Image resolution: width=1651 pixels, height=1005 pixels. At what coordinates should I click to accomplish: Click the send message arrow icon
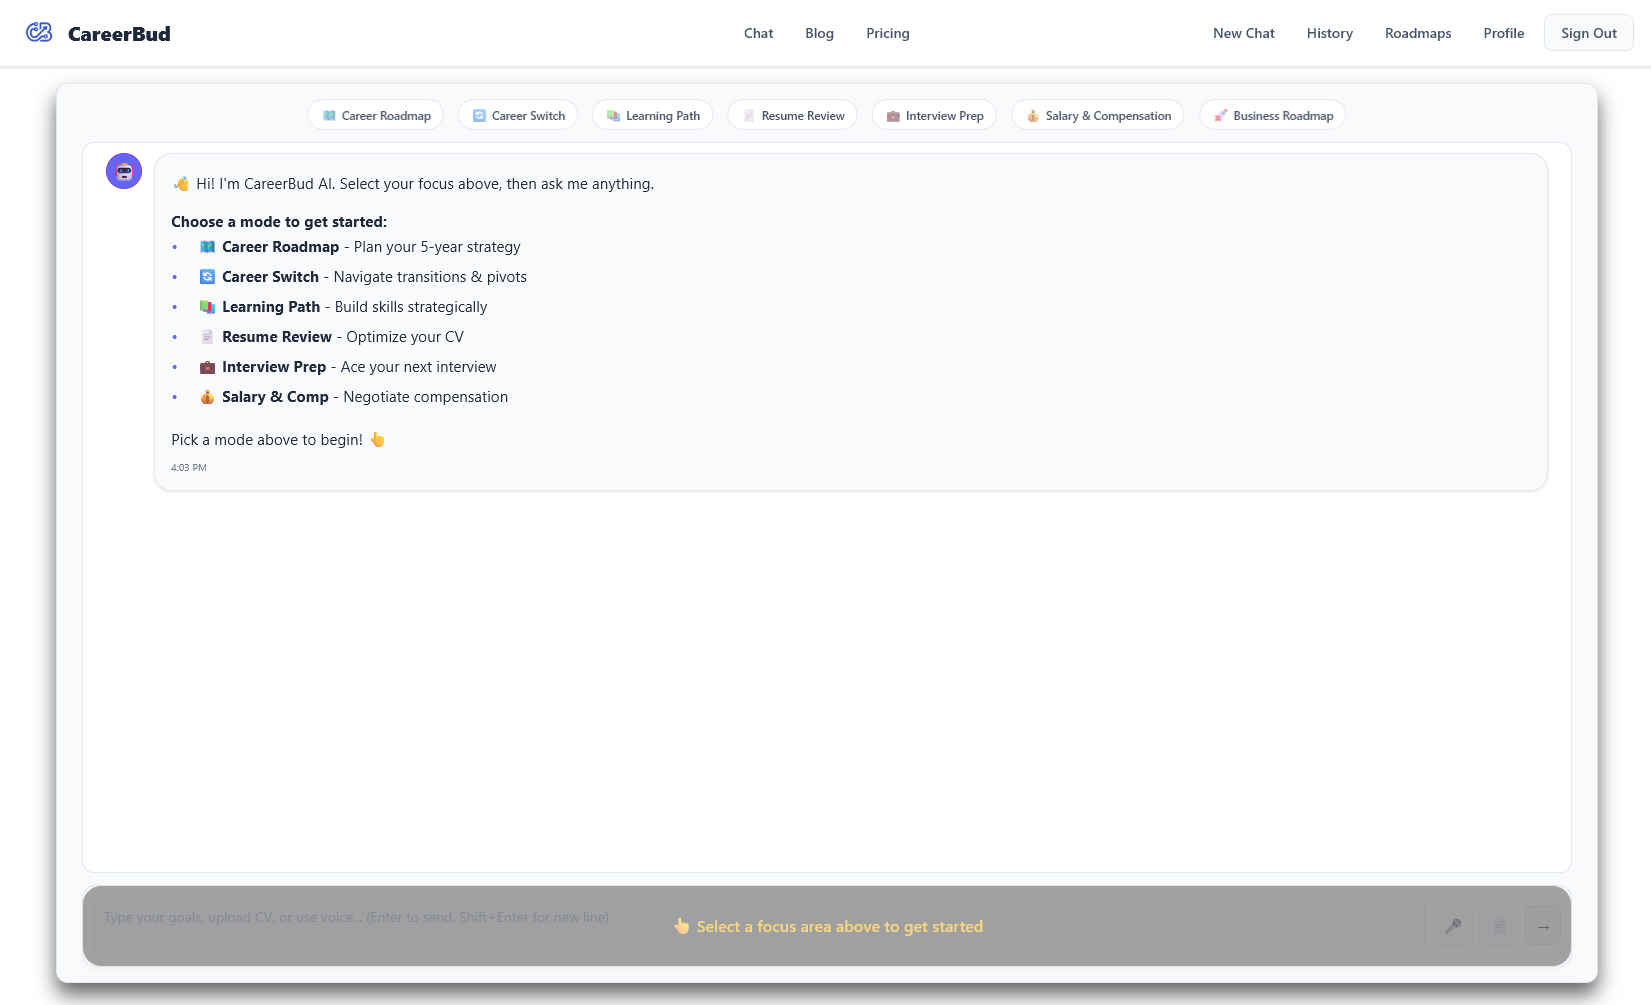pyautogui.click(x=1542, y=926)
